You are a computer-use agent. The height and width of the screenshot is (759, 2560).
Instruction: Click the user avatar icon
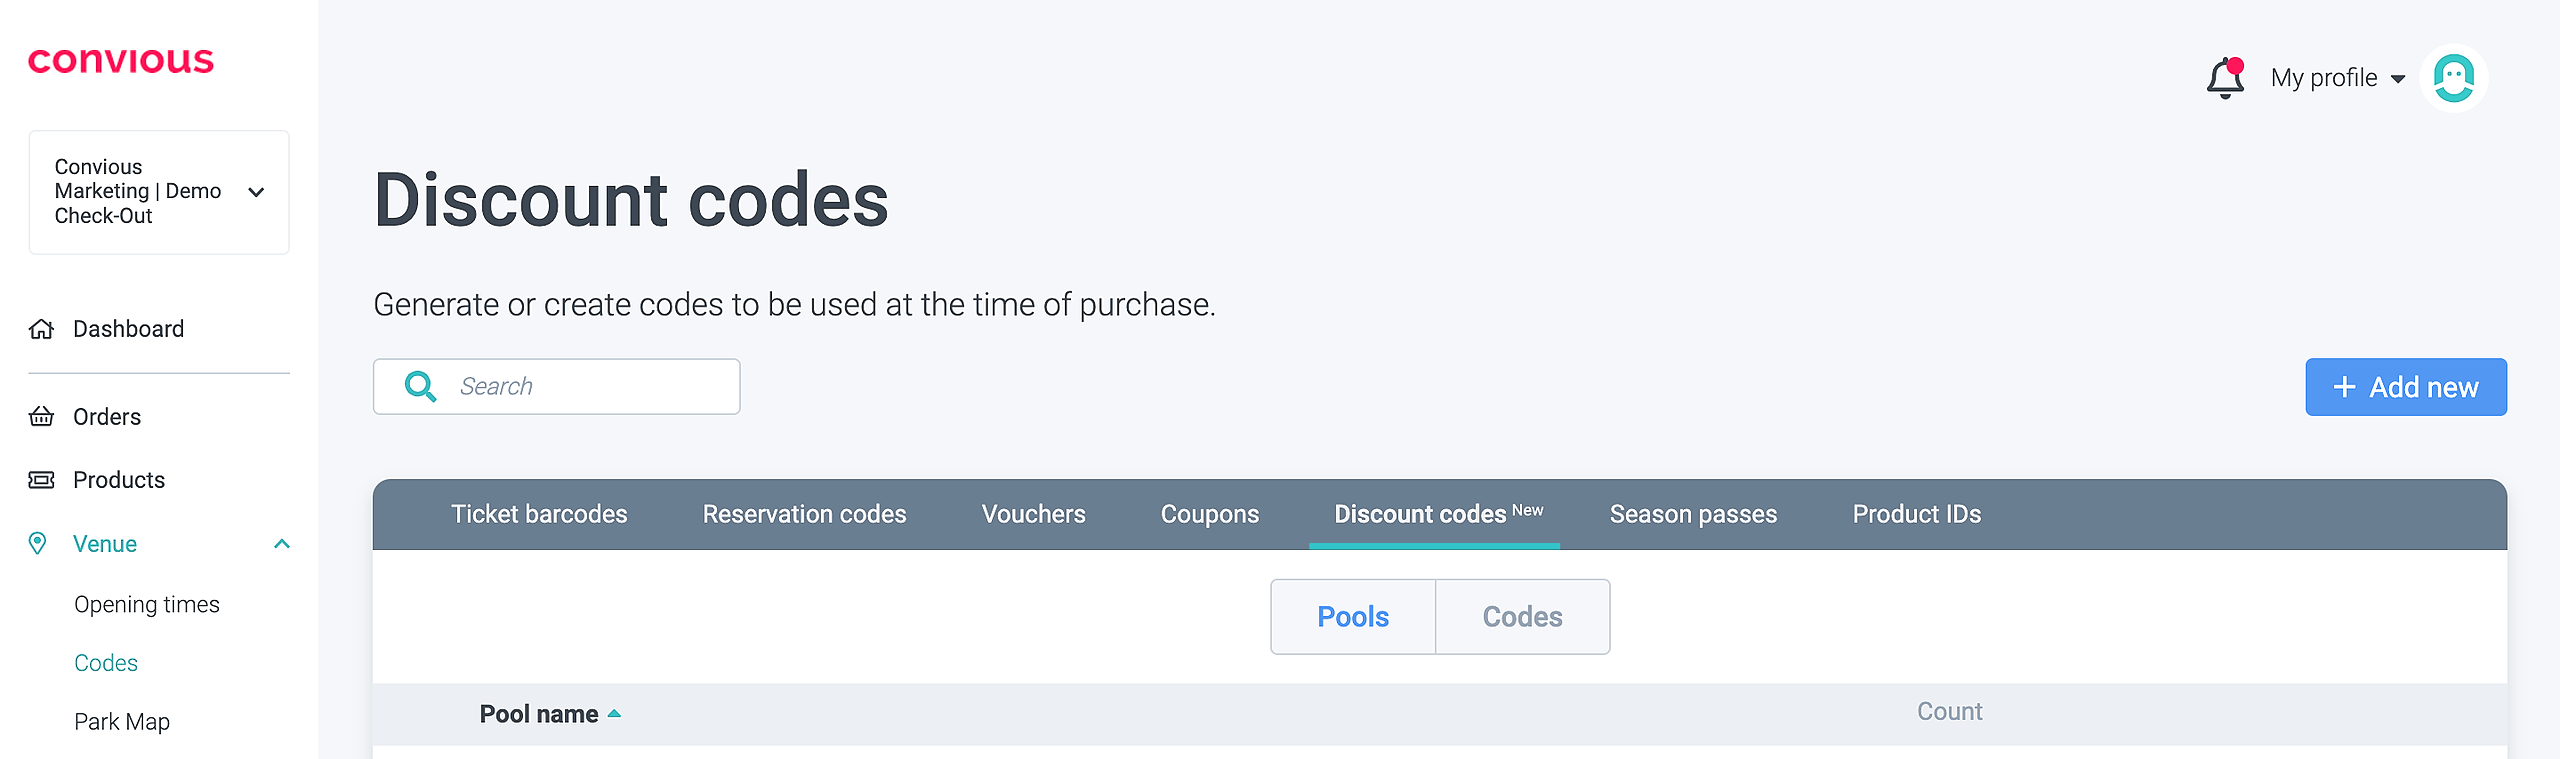pyautogui.click(x=2453, y=78)
